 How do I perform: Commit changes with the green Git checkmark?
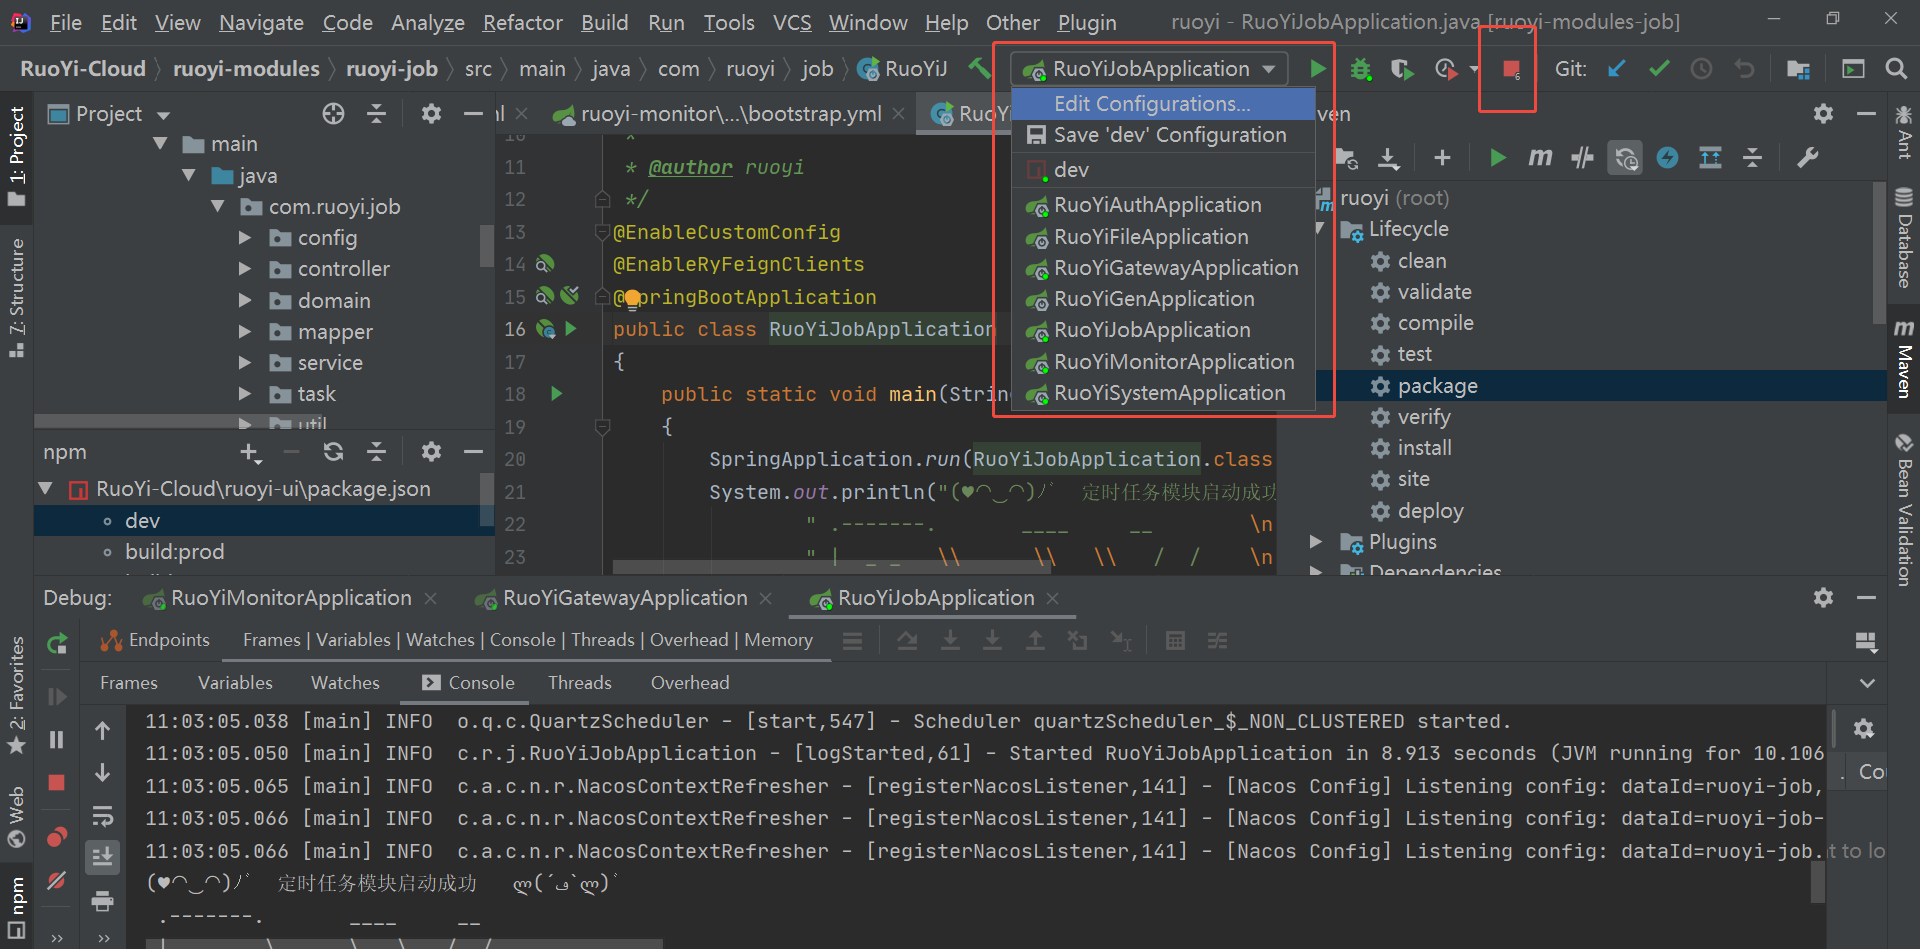pyautogui.click(x=1660, y=69)
